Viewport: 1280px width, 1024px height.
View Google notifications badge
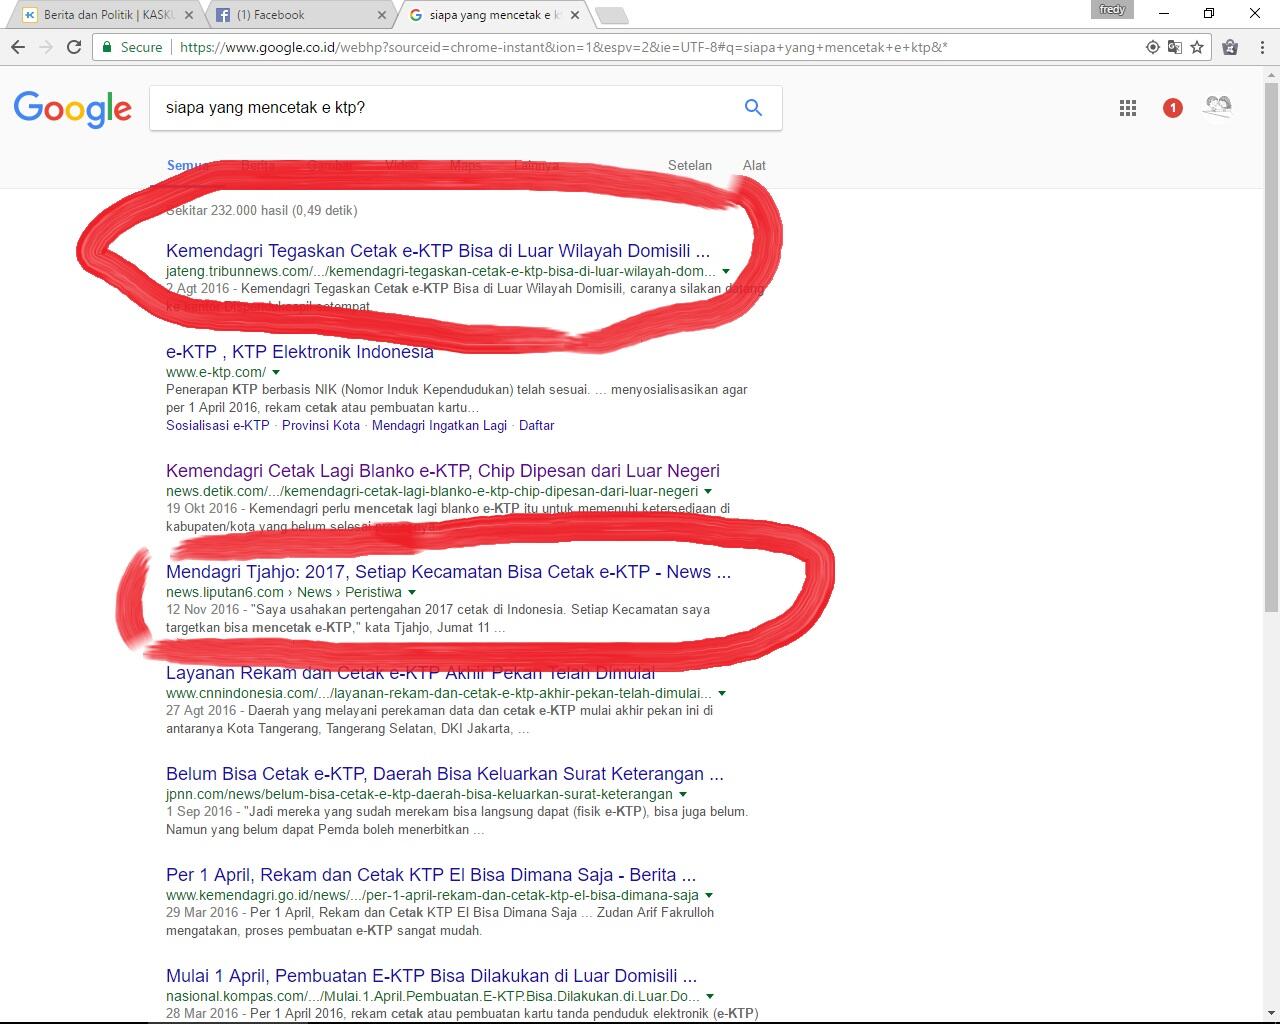(x=1173, y=108)
